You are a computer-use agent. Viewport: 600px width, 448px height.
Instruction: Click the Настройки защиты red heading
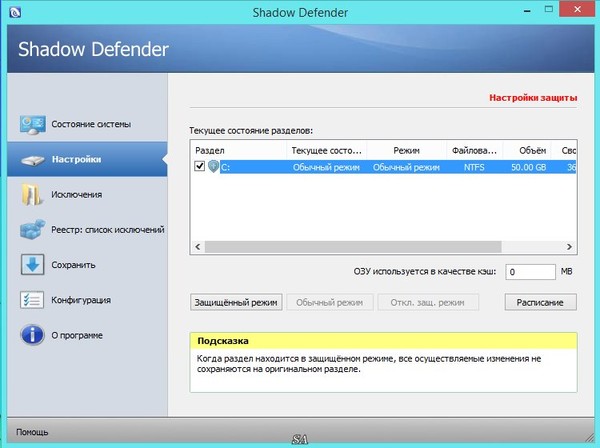533,98
